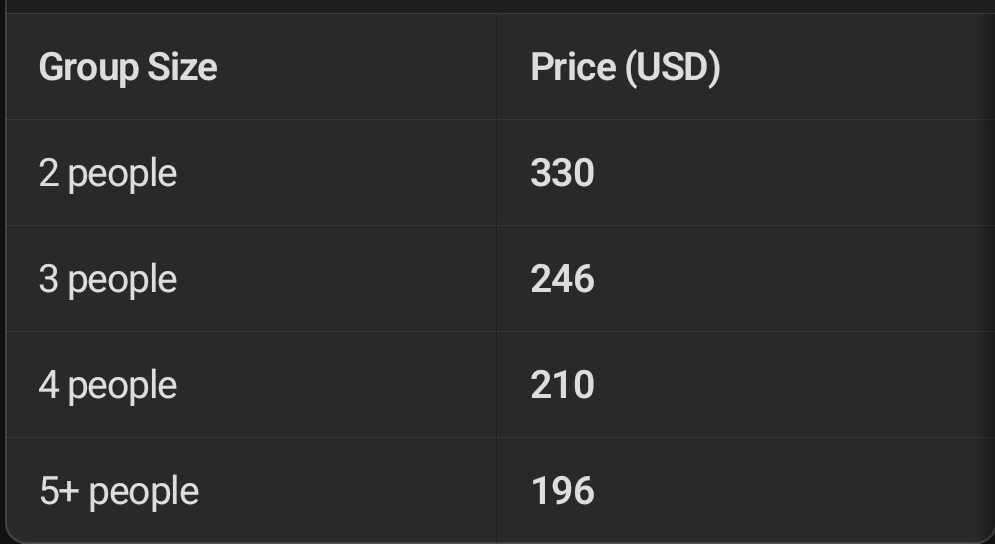
Task: Select the 5+ people table cell
Action: click(251, 490)
